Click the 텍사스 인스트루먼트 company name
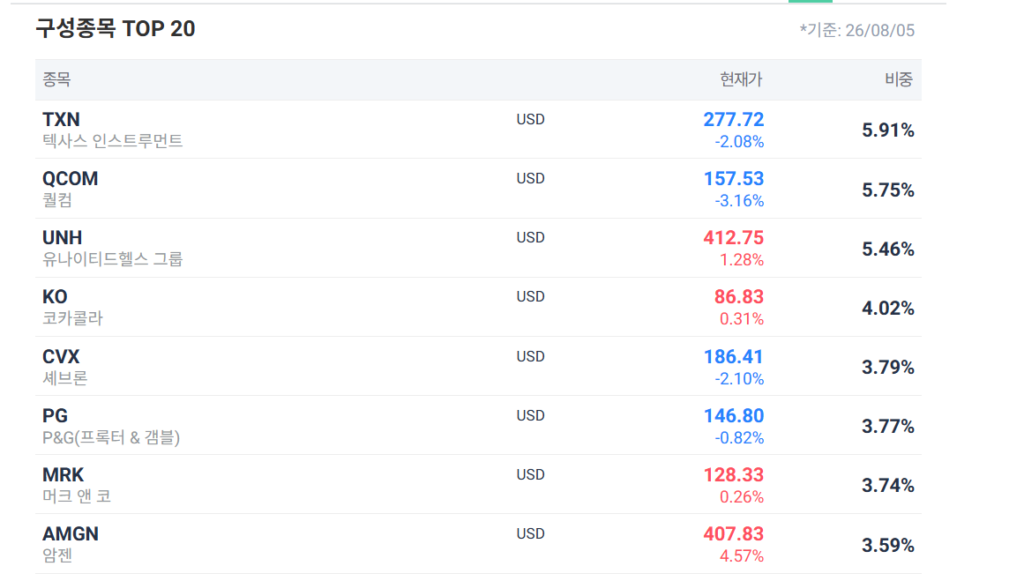 (x=112, y=141)
